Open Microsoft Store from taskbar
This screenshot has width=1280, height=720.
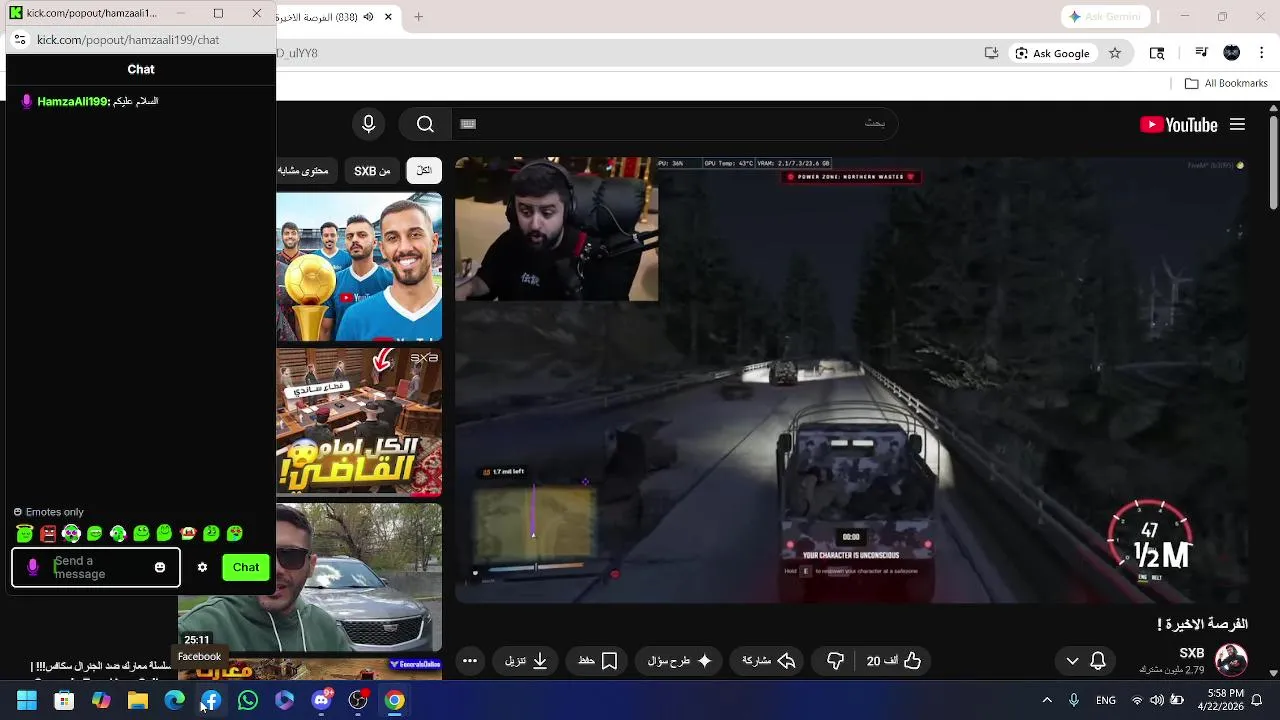tap(64, 700)
